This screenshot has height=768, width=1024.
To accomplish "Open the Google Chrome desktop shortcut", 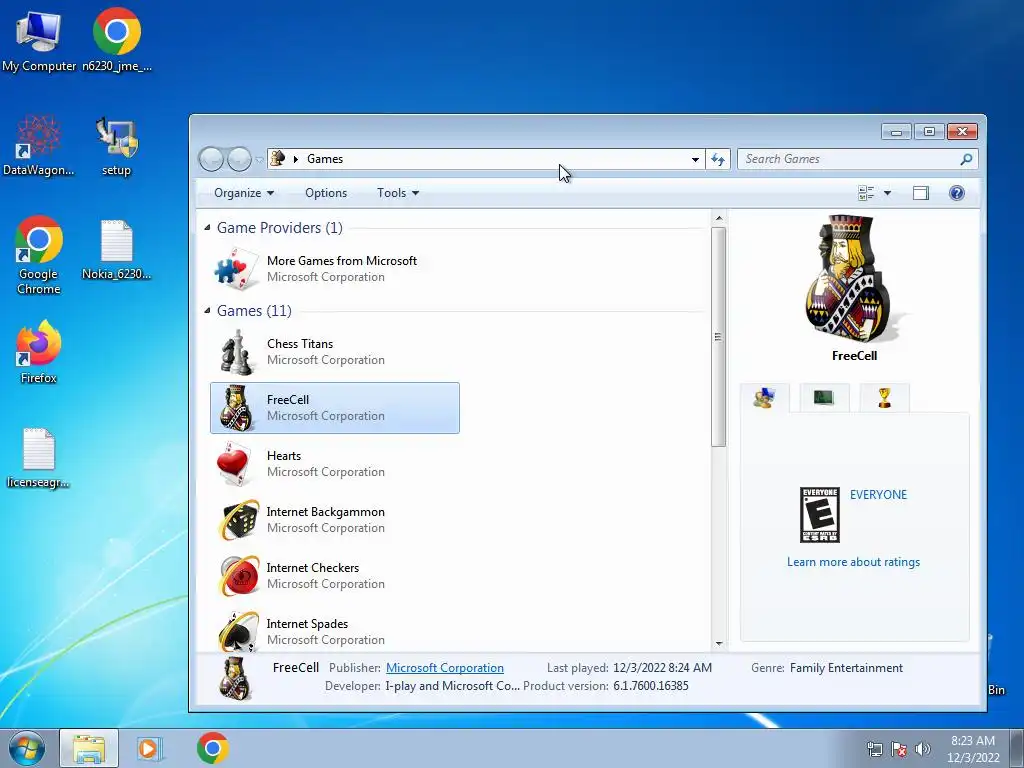I will 39,255.
